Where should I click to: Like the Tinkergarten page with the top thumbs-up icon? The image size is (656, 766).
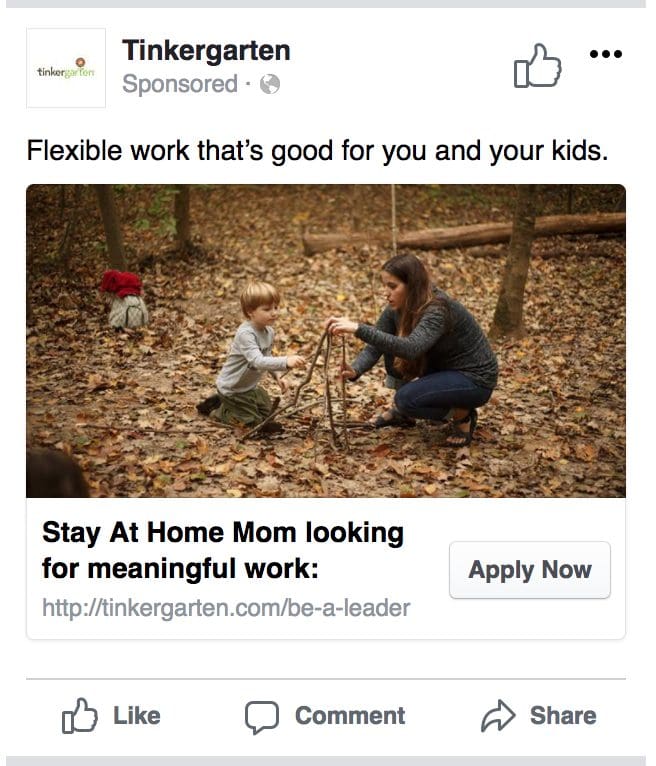[x=537, y=66]
